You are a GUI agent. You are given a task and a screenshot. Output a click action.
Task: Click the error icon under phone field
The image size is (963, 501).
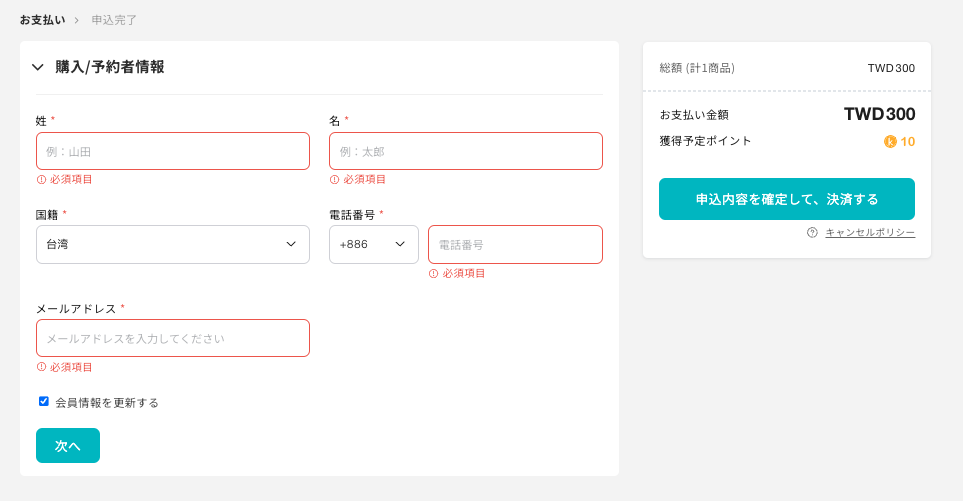click(x=434, y=273)
